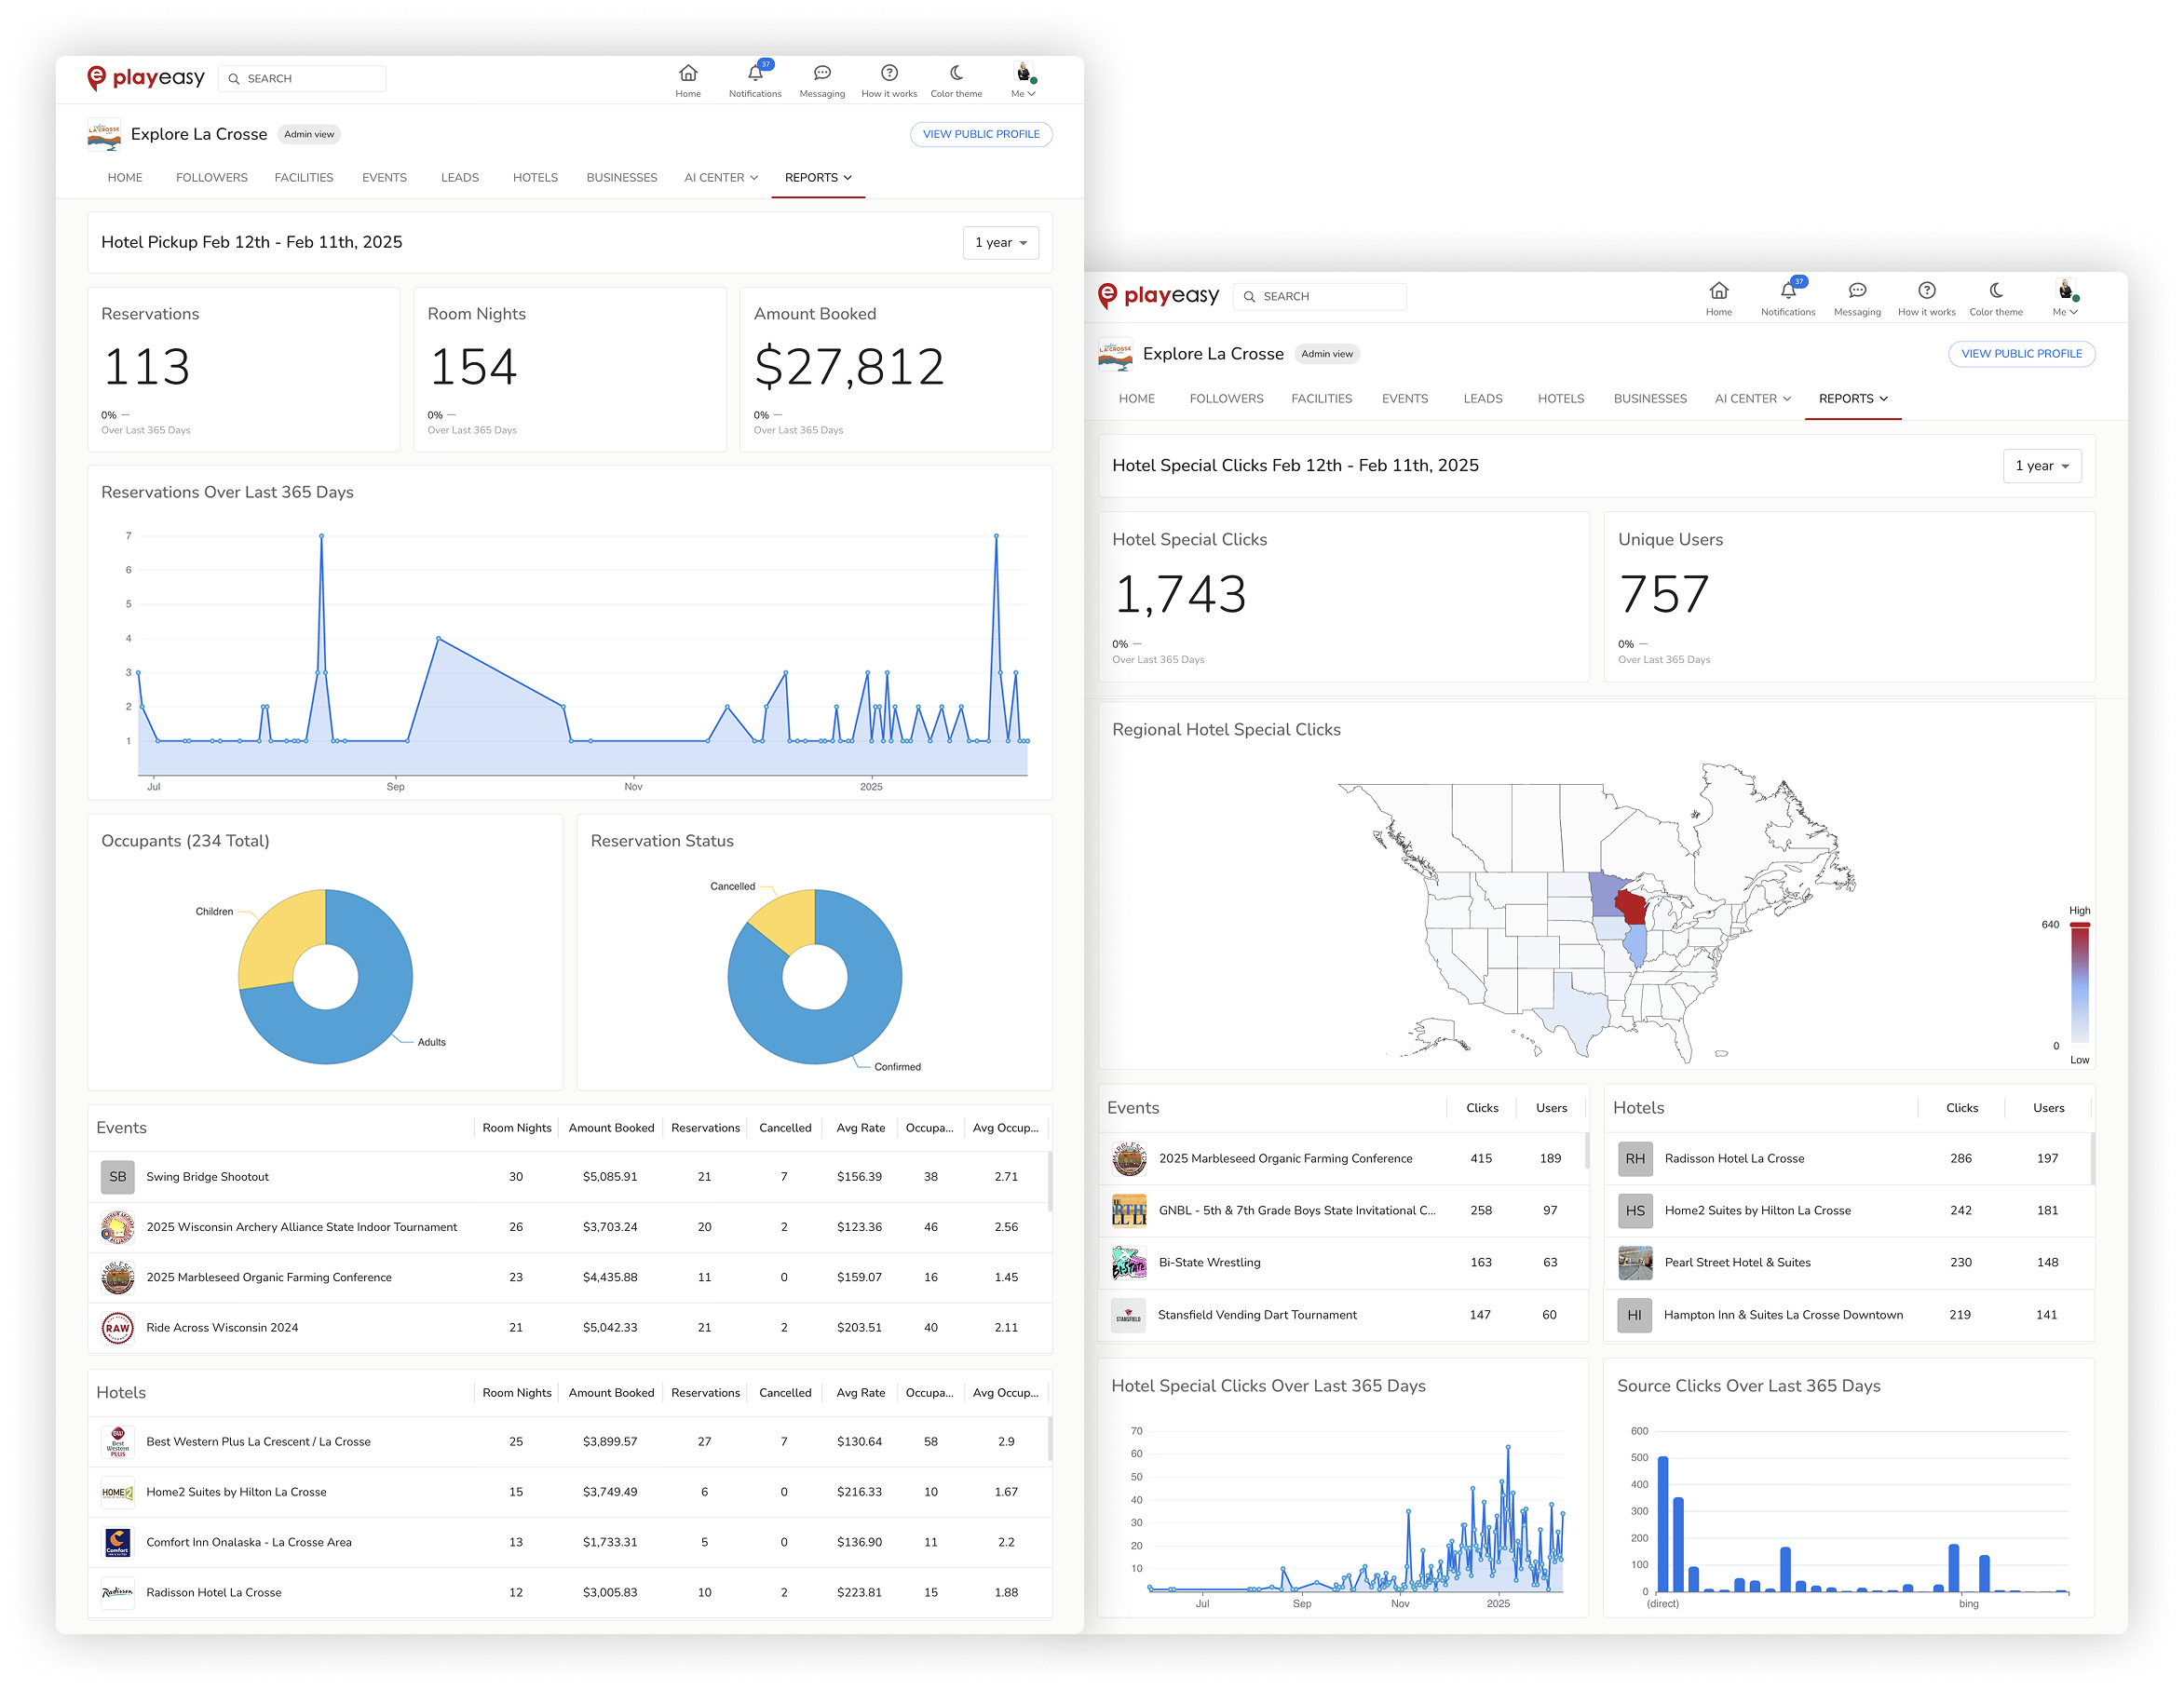Viewport: 2184px width, 1690px height.
Task: Open Messaging icon in right window
Action: pos(1857,292)
